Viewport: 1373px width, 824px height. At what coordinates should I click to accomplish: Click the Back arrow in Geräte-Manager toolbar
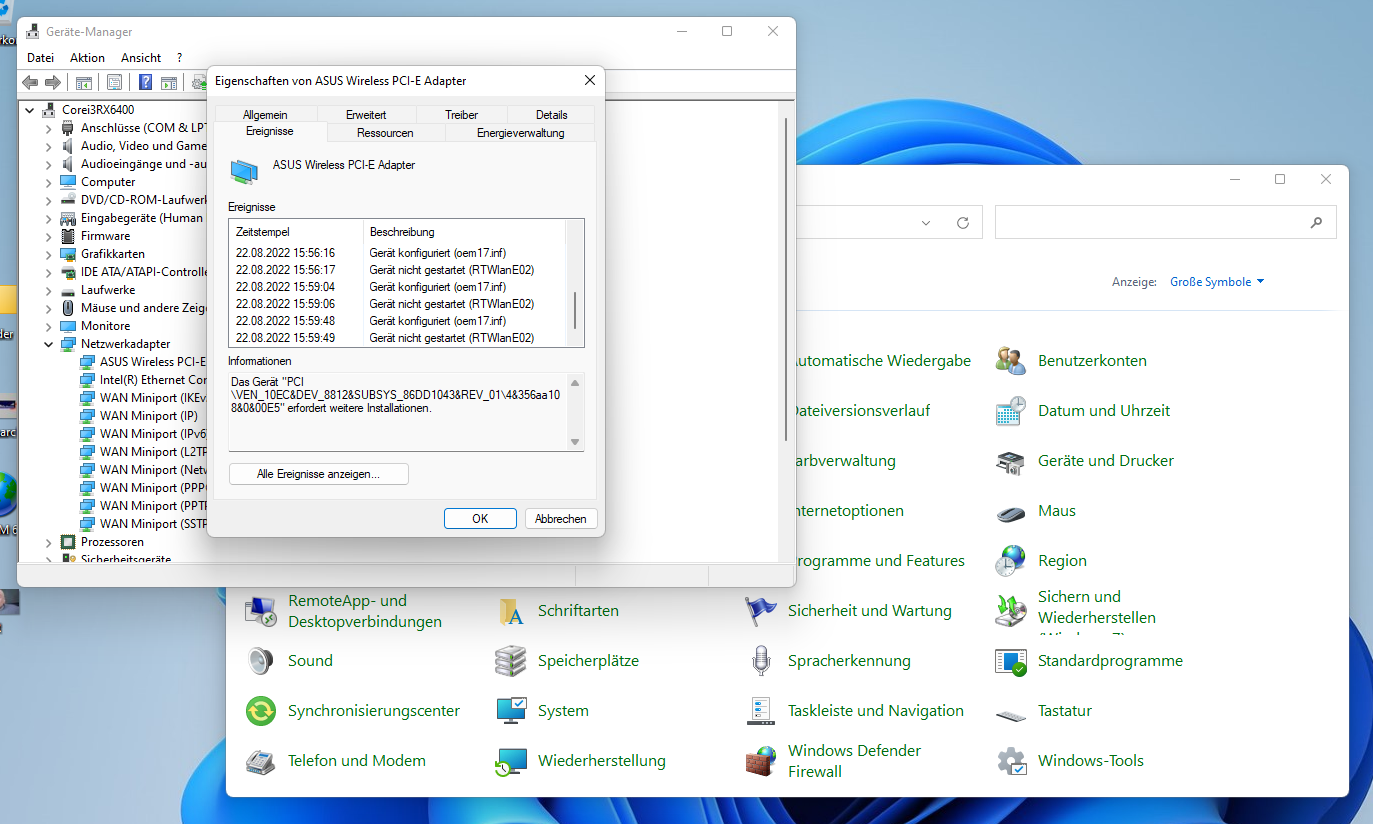pos(30,82)
